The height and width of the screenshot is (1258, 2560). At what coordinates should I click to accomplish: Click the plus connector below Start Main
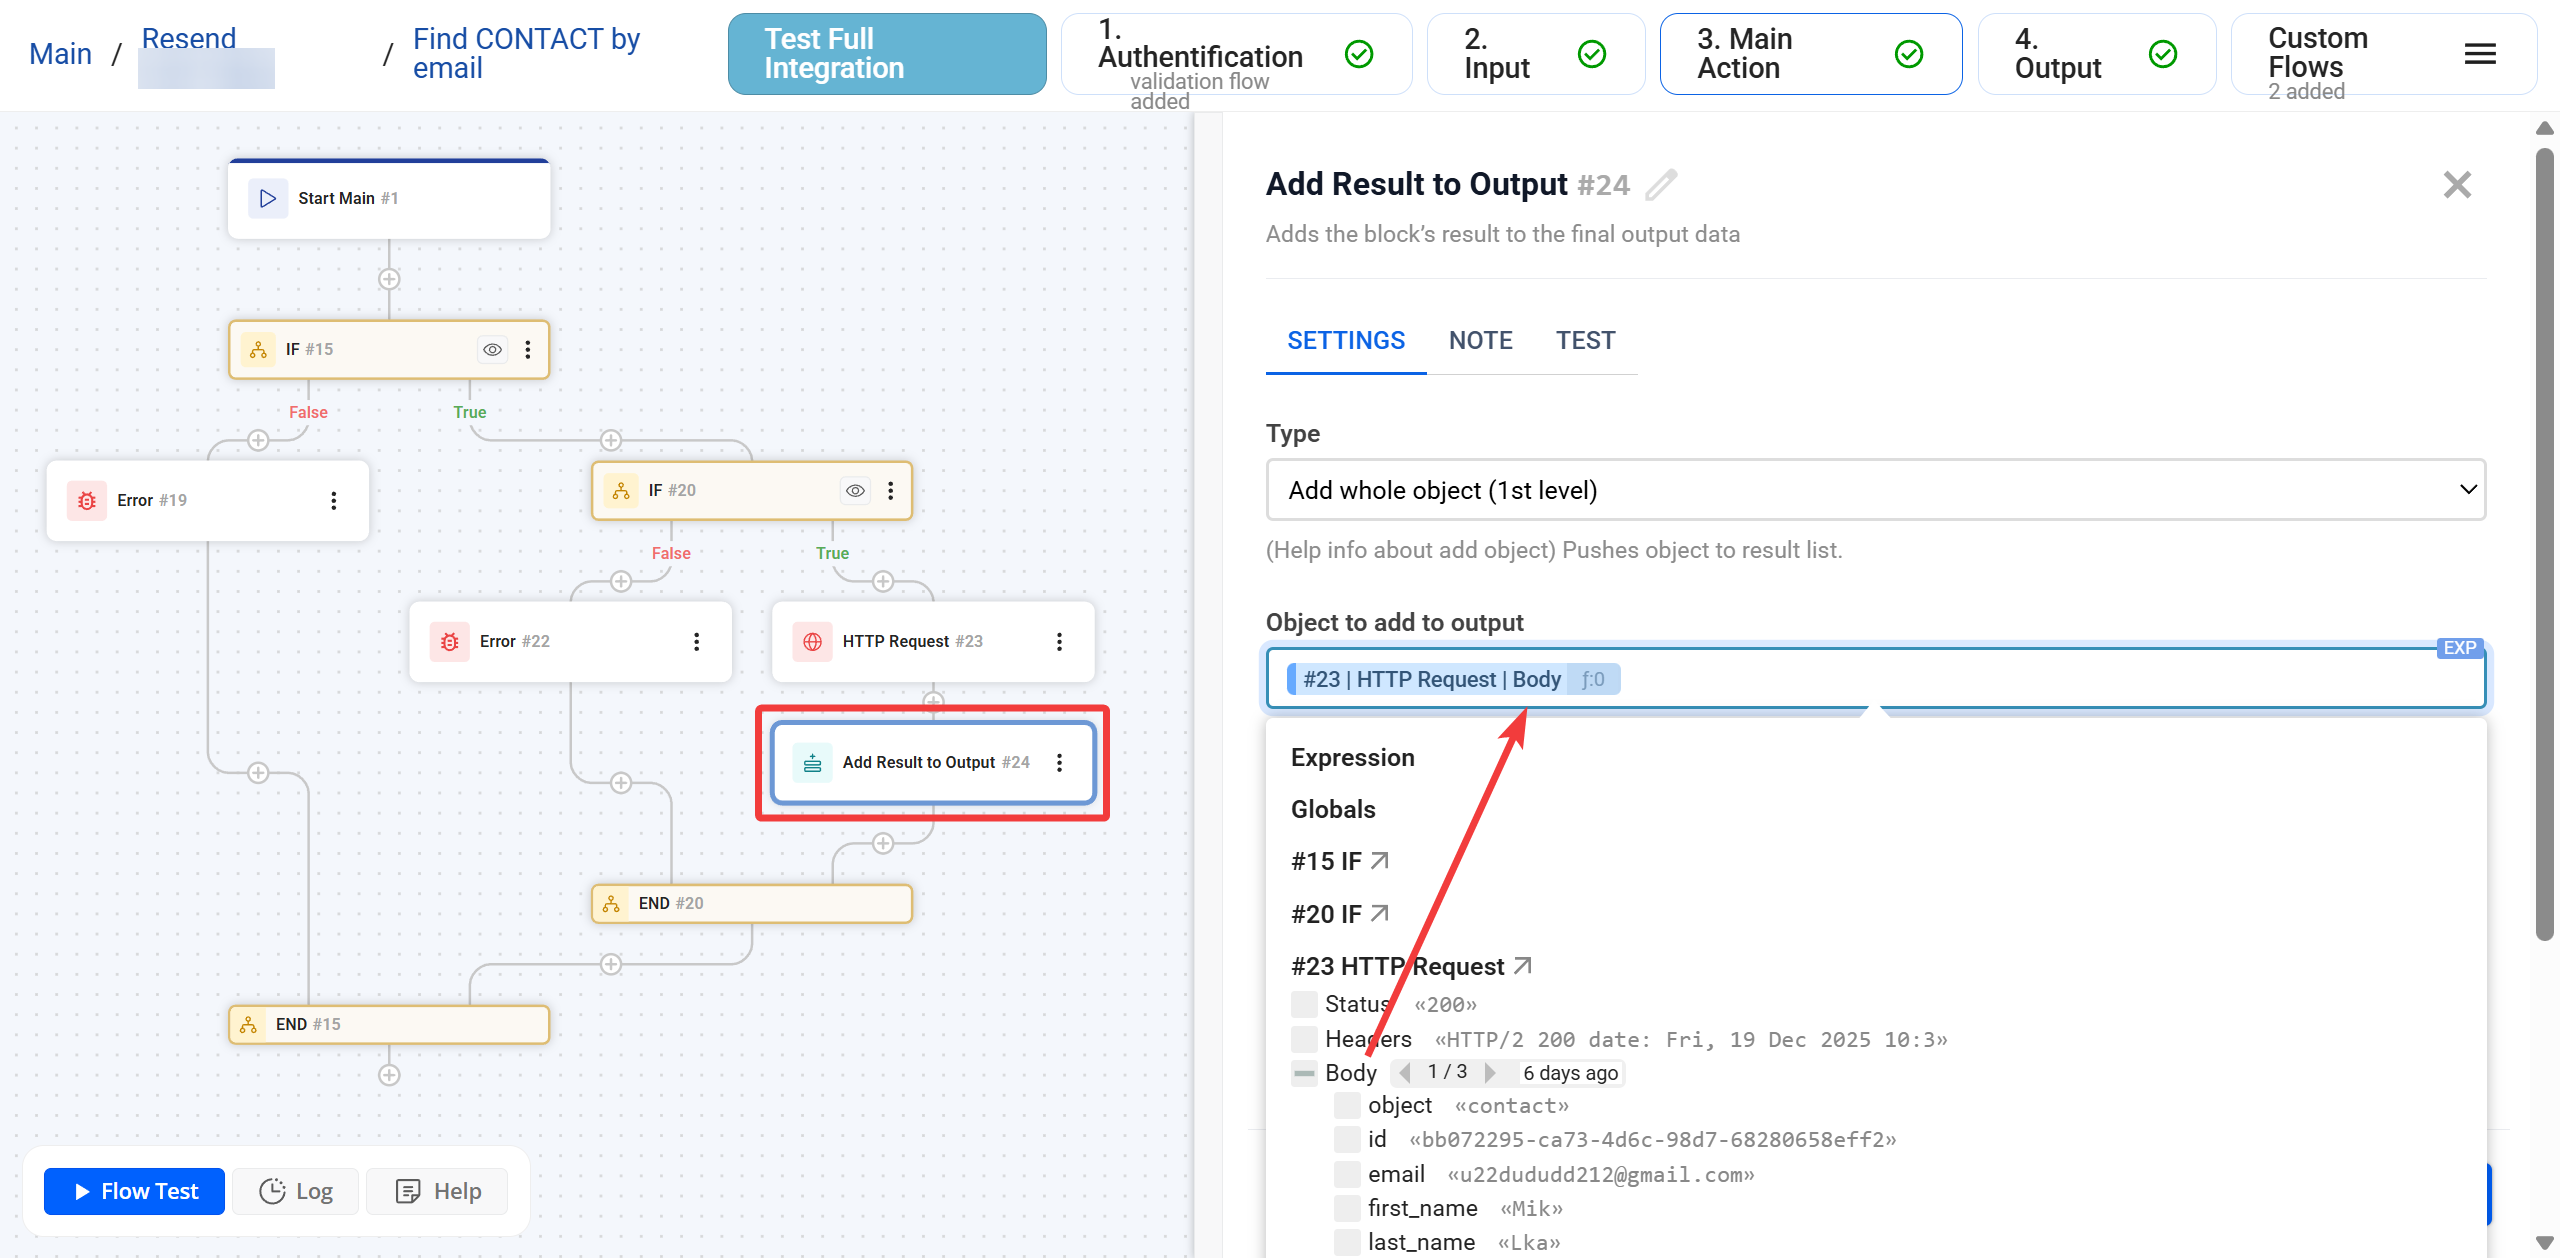(x=389, y=279)
